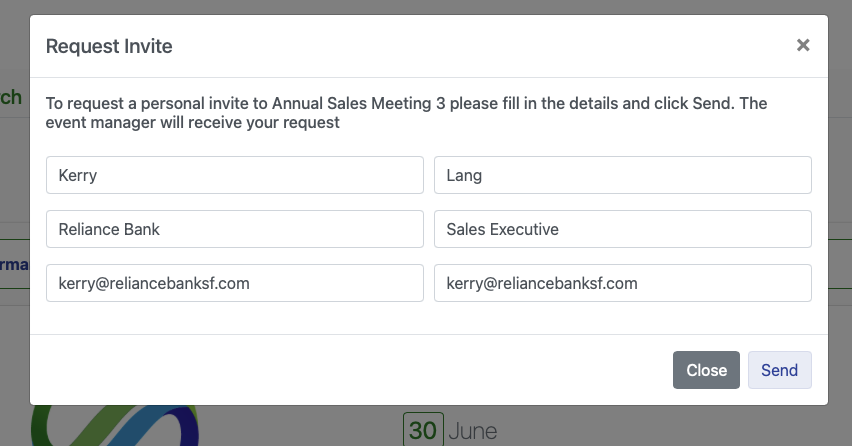
Task: Send the invite request
Action: (x=779, y=370)
